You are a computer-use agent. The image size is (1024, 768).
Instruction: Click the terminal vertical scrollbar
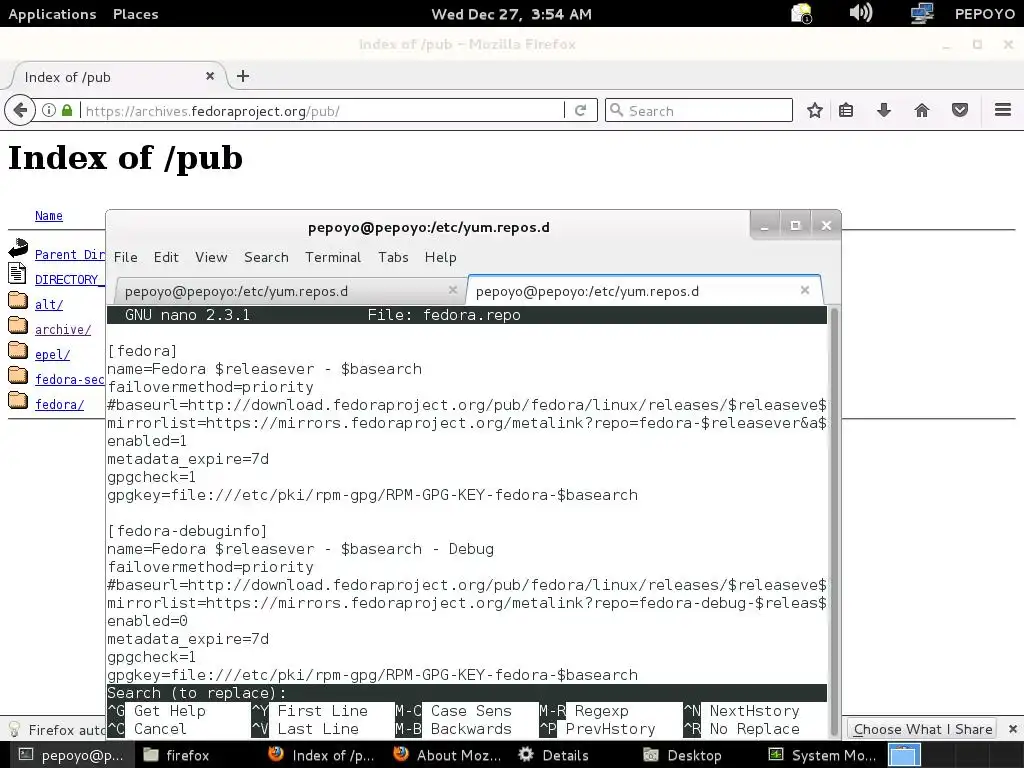pyautogui.click(x=833, y=520)
